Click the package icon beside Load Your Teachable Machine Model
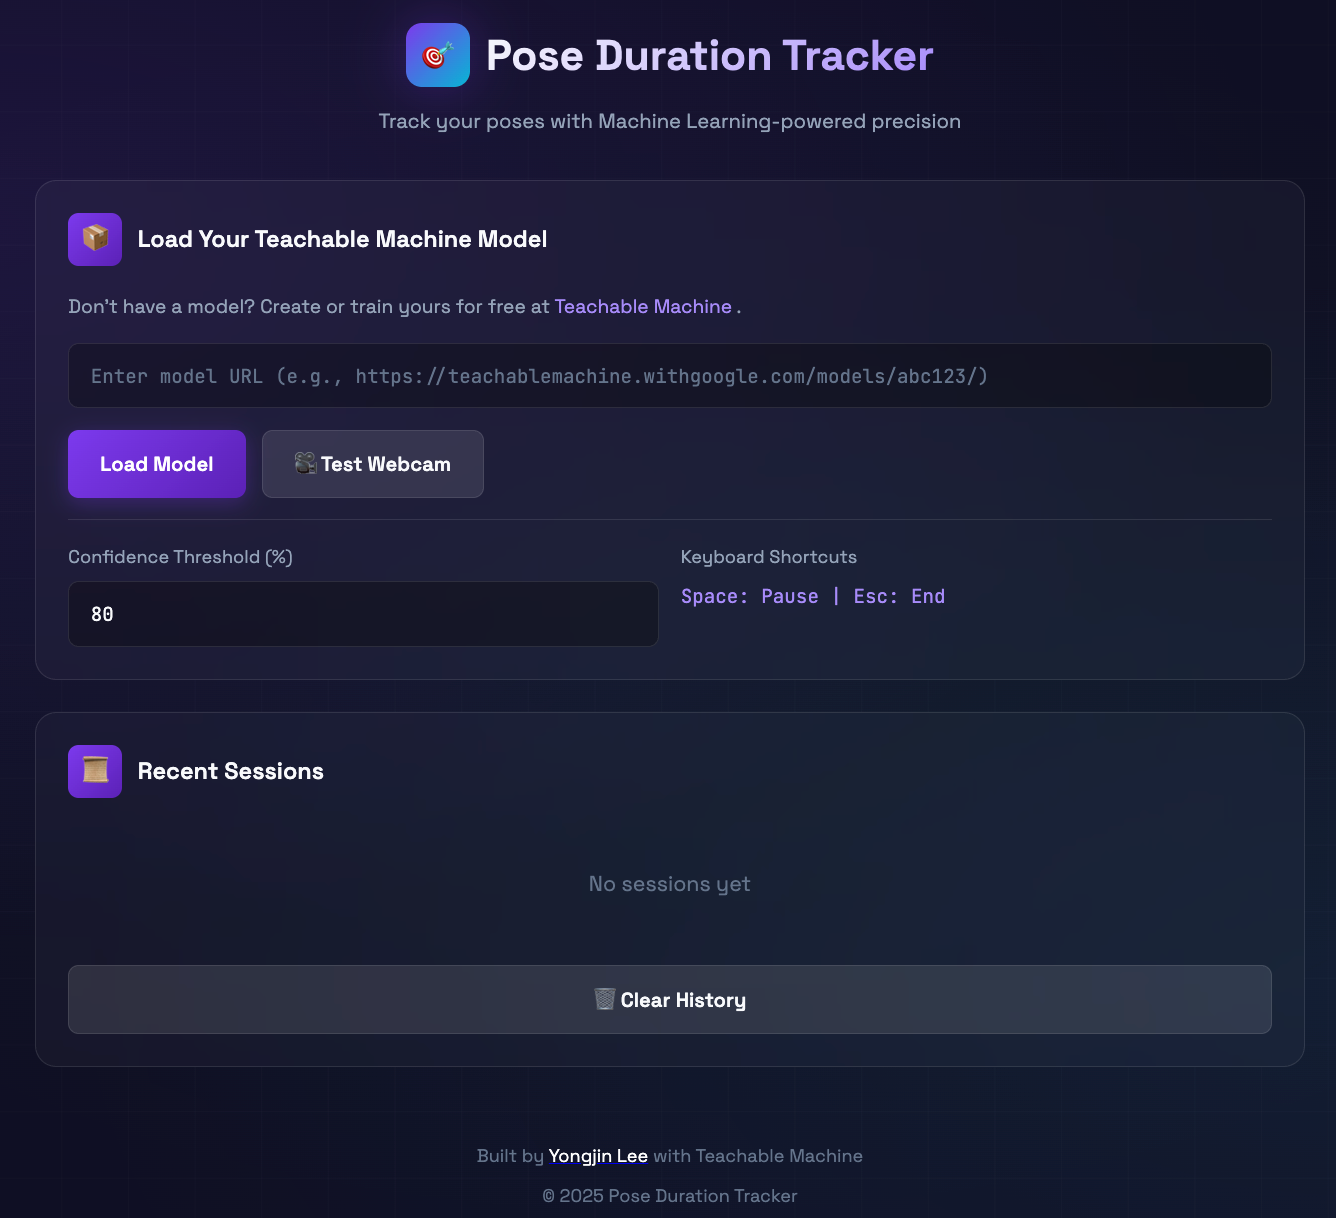Screen dimensions: 1336x1218 [94, 239]
